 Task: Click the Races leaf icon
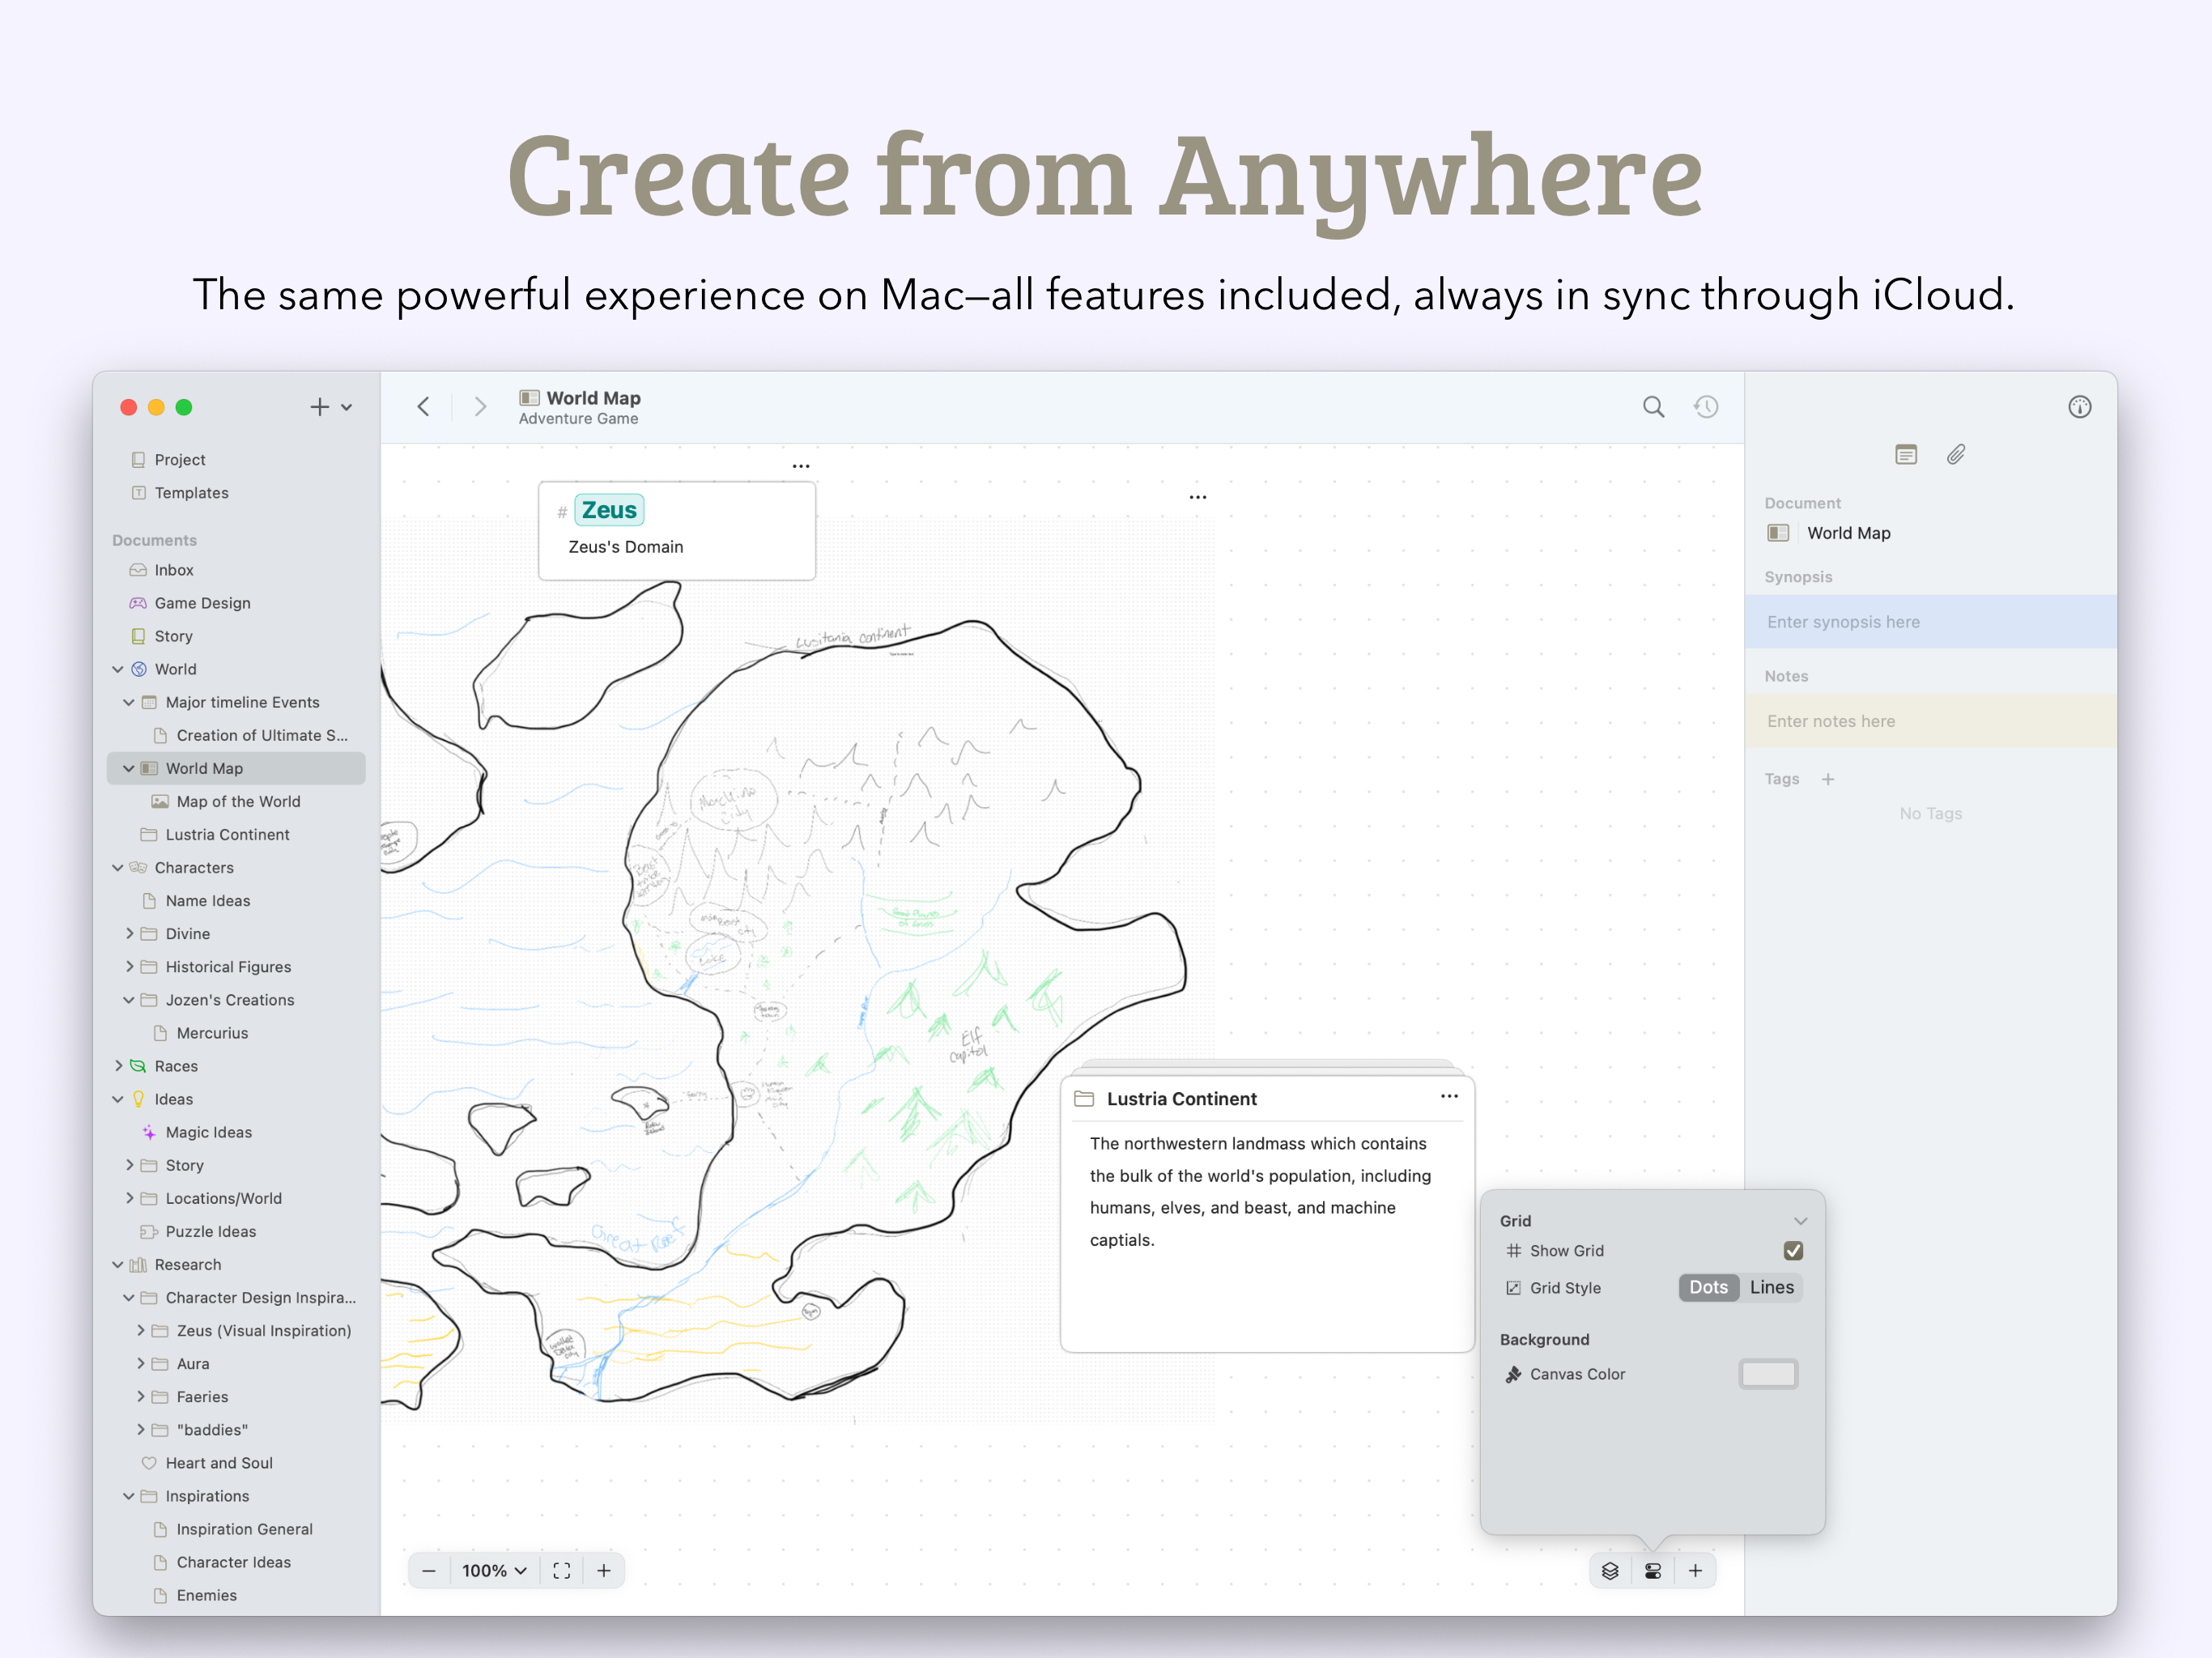(x=138, y=1067)
